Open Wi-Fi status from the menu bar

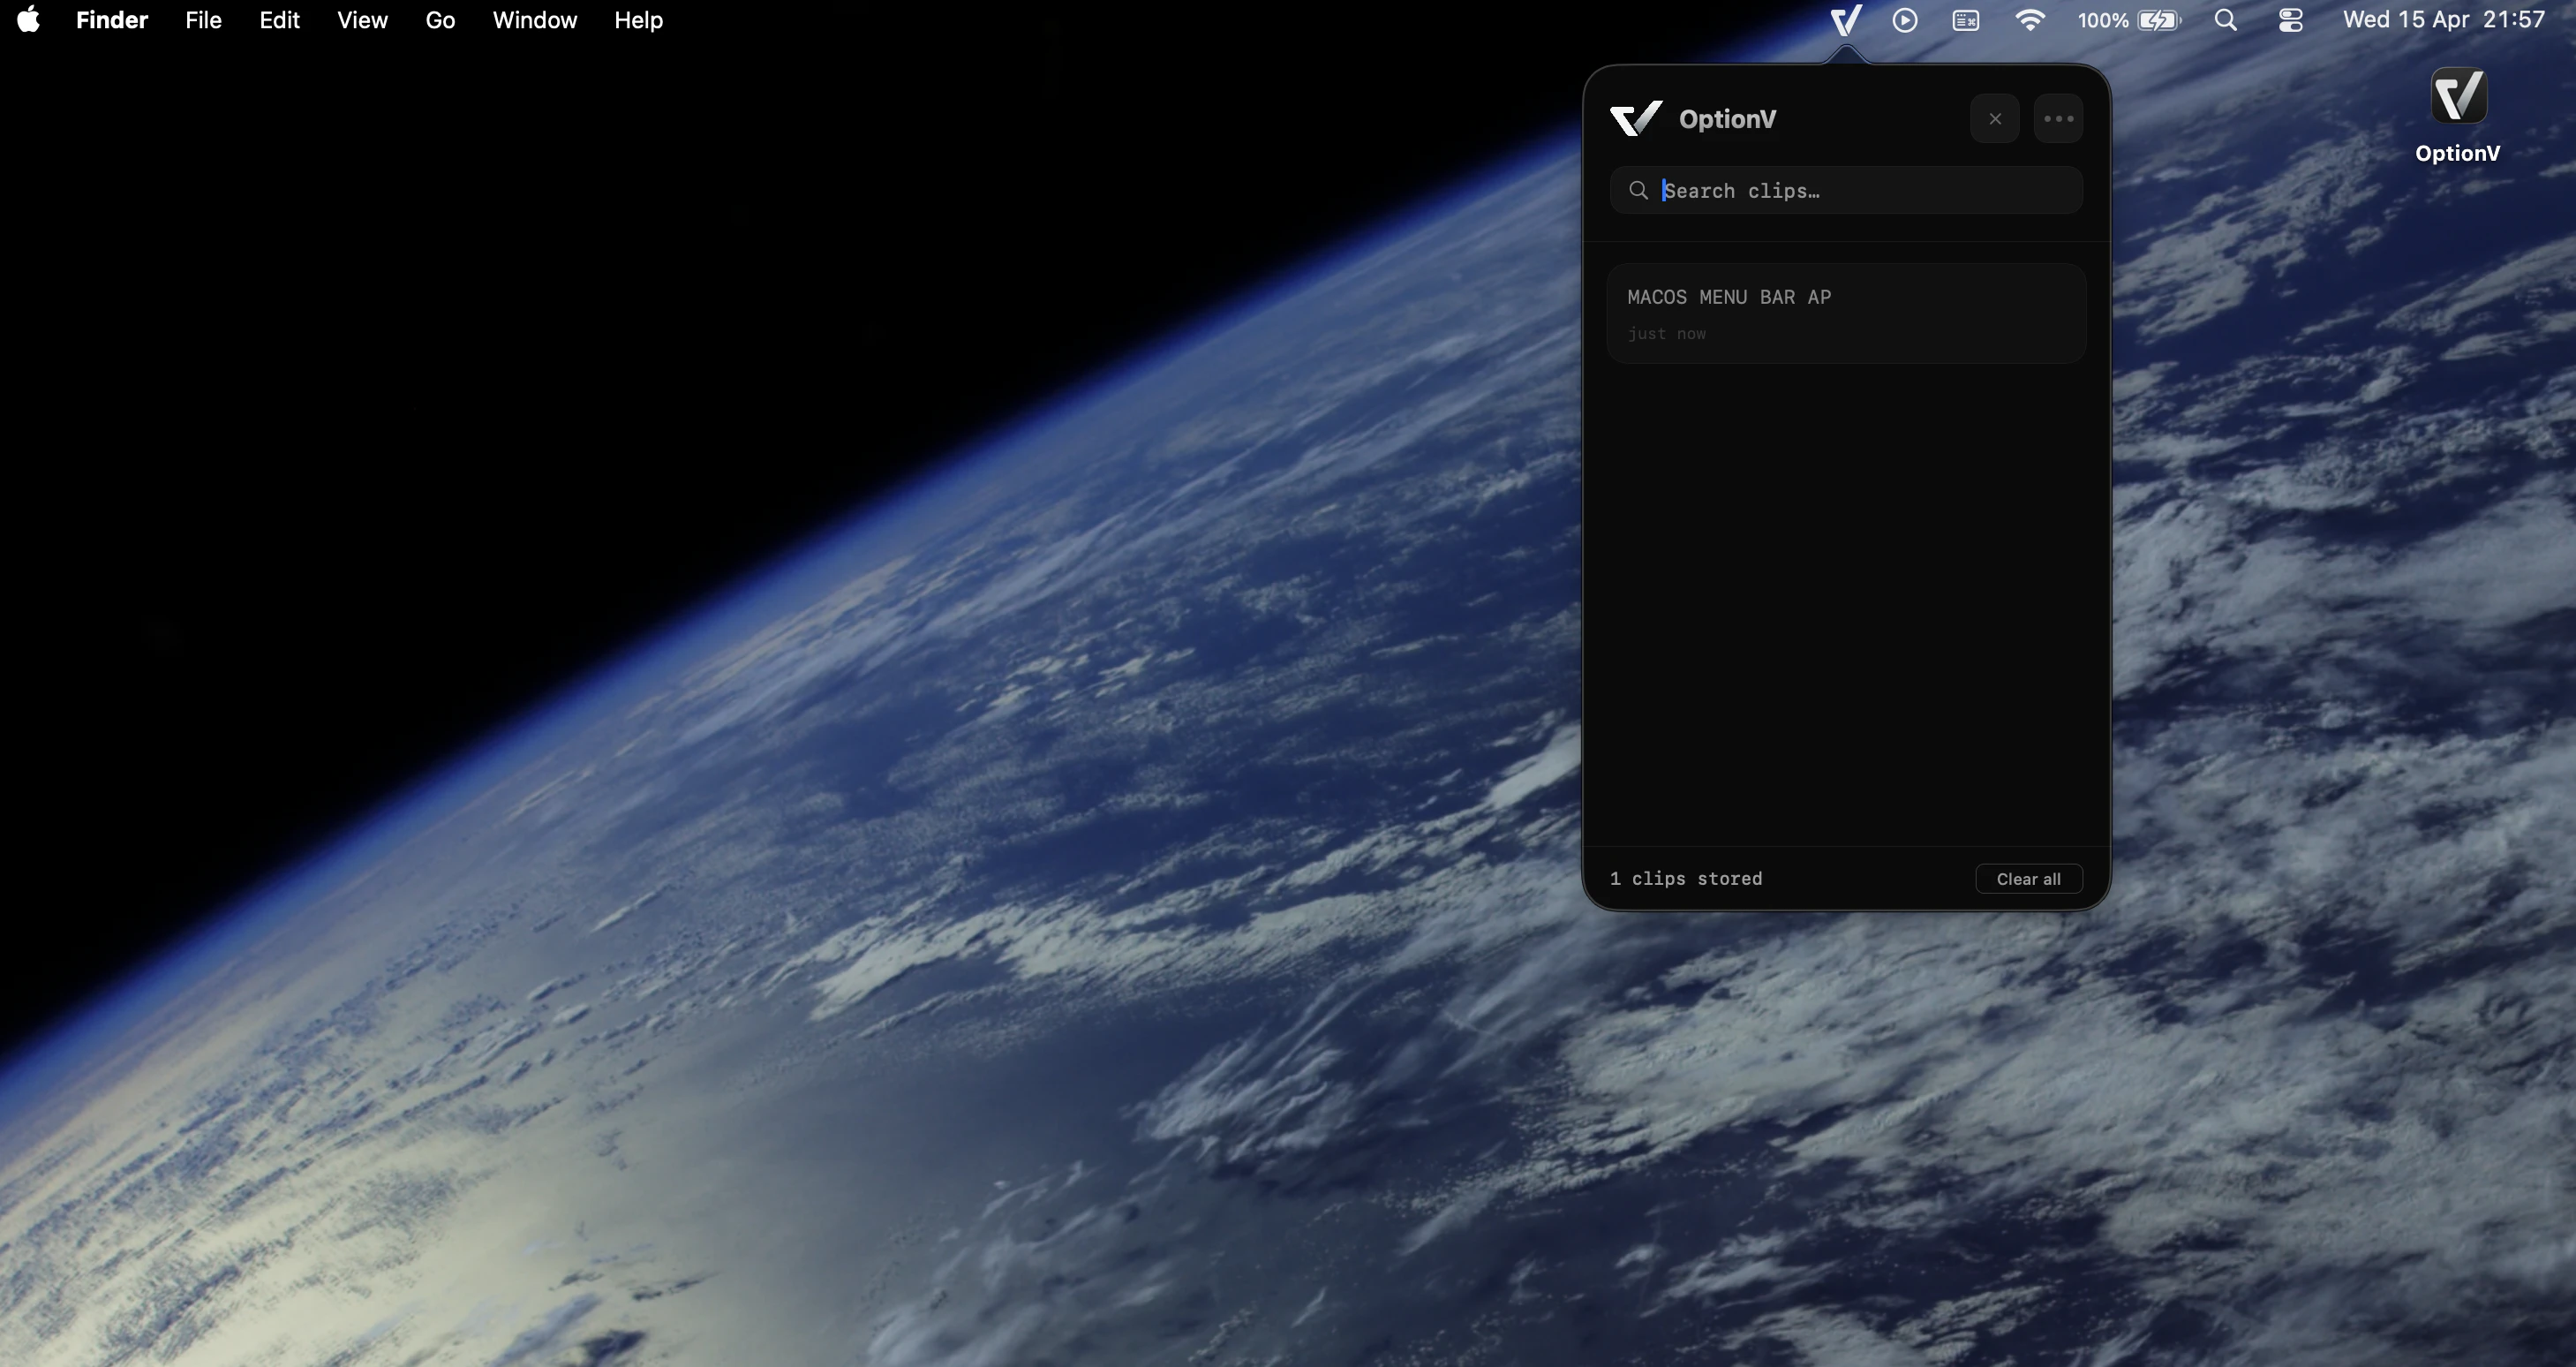pos(2029,19)
